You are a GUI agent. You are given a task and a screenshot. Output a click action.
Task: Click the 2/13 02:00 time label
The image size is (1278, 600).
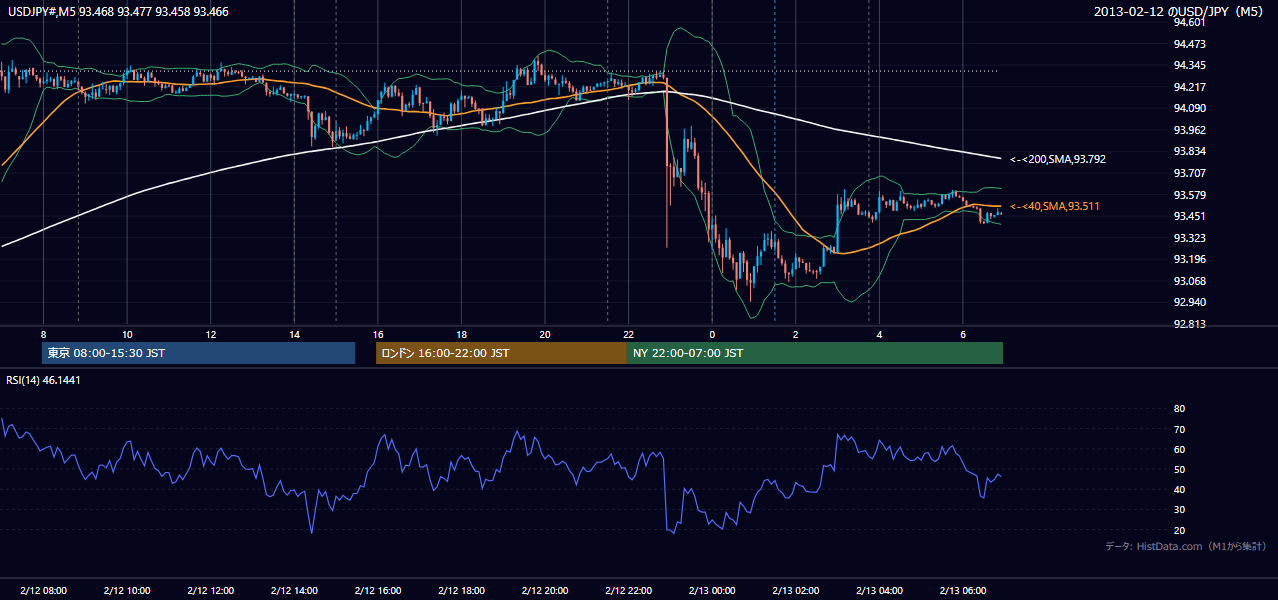(795, 591)
